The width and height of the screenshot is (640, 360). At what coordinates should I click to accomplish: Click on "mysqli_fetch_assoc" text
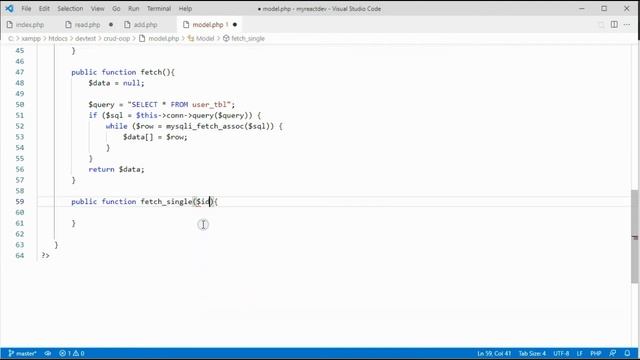coord(205,126)
